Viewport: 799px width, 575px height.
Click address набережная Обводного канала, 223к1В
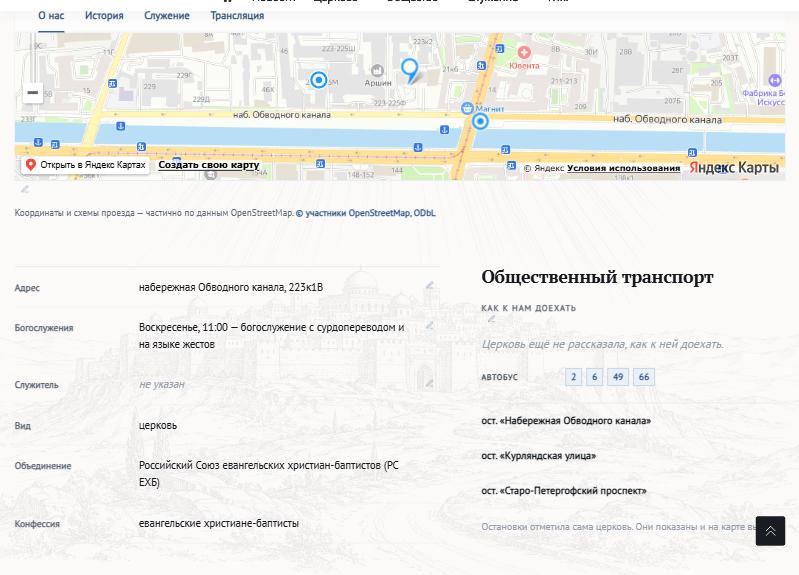pos(231,288)
